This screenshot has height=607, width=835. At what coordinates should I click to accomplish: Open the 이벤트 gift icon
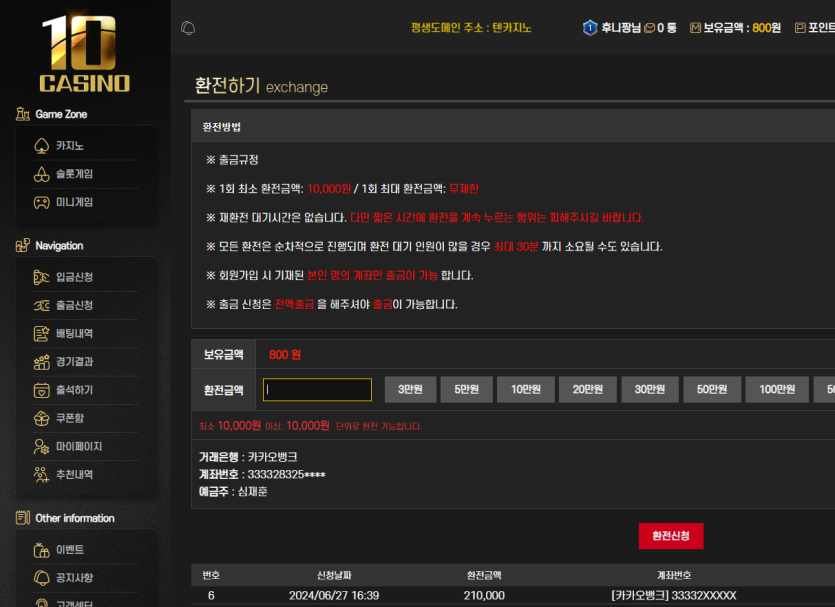tap(42, 549)
